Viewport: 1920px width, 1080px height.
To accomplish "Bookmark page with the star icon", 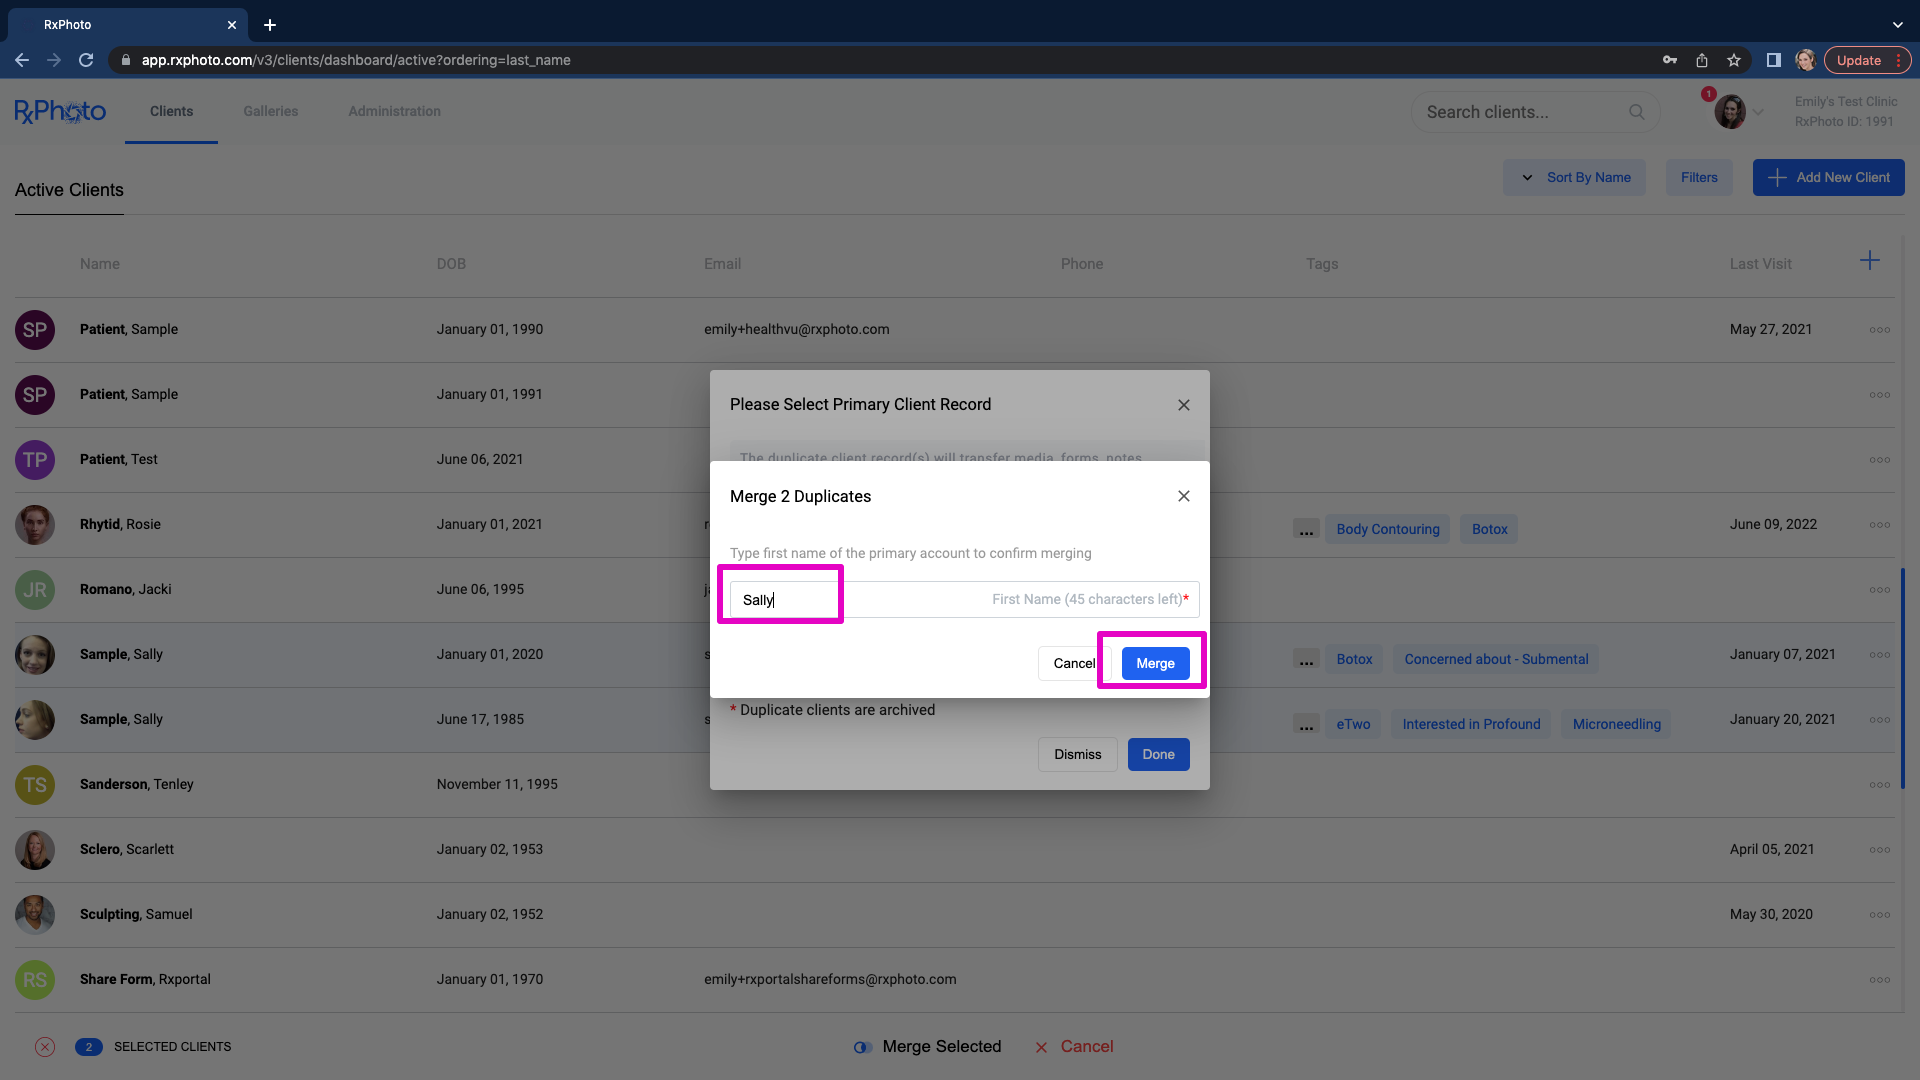I will [1734, 60].
